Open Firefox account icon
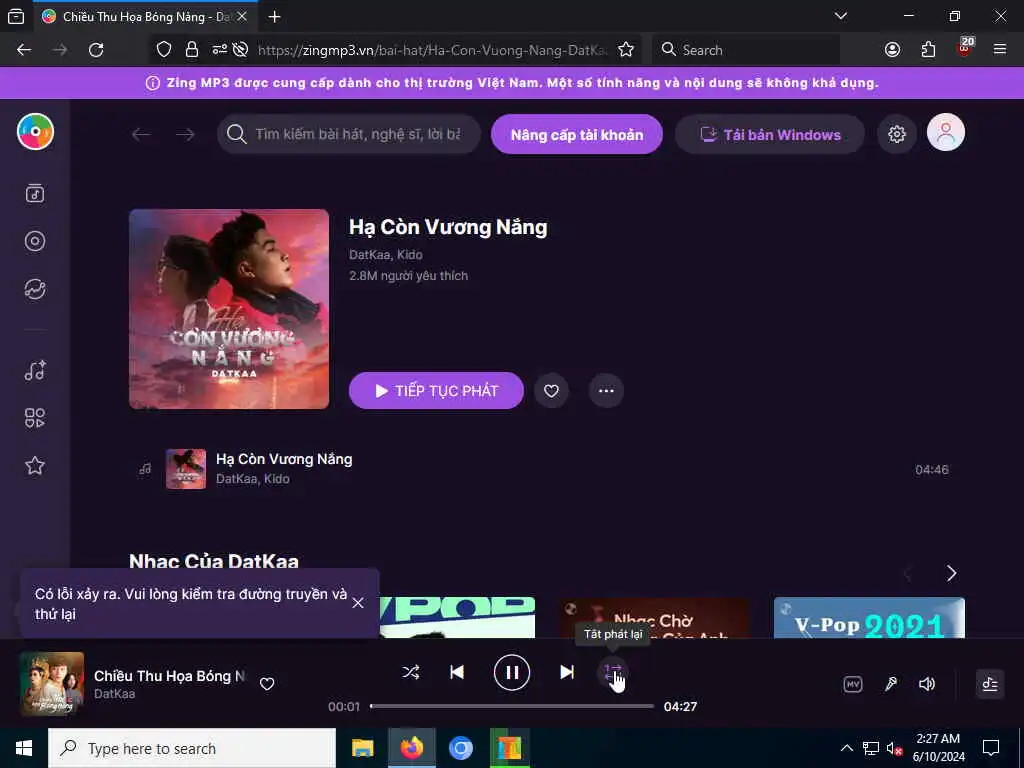Screen dimensions: 1024x768 [x=892, y=50]
